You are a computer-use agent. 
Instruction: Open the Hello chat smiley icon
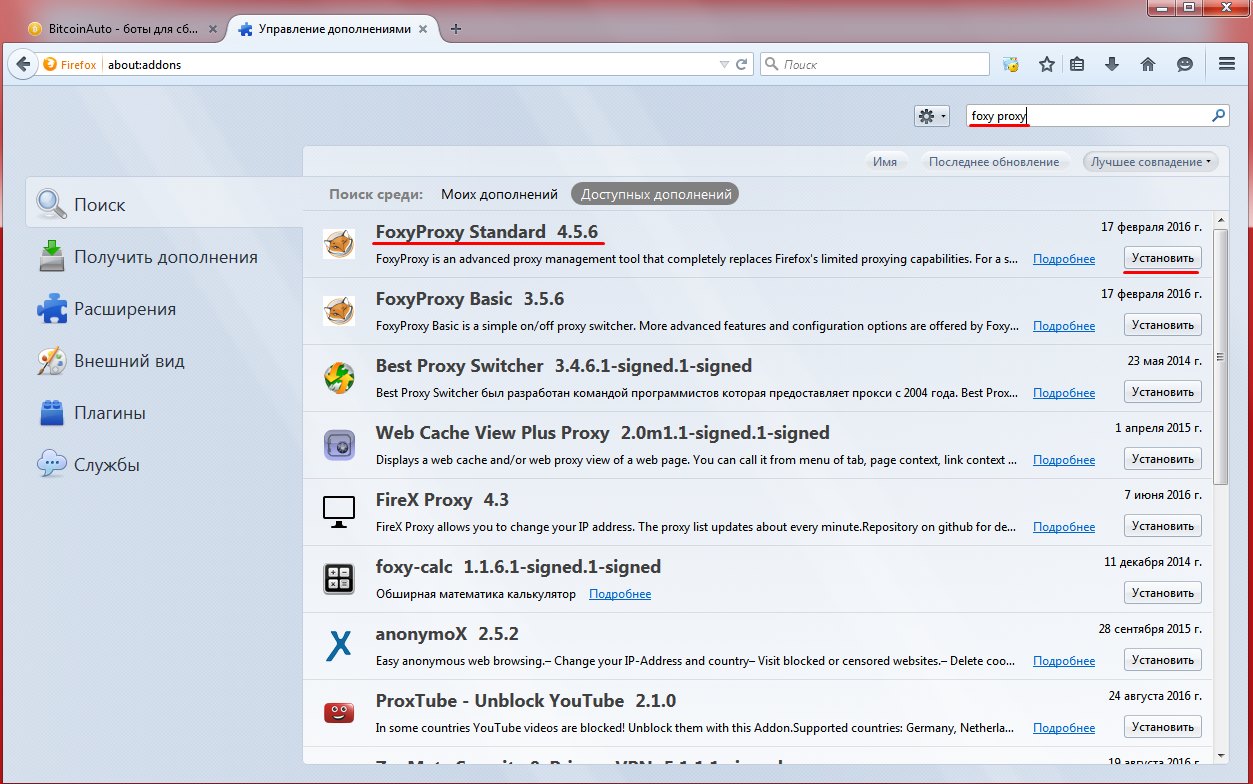[x=1185, y=64]
